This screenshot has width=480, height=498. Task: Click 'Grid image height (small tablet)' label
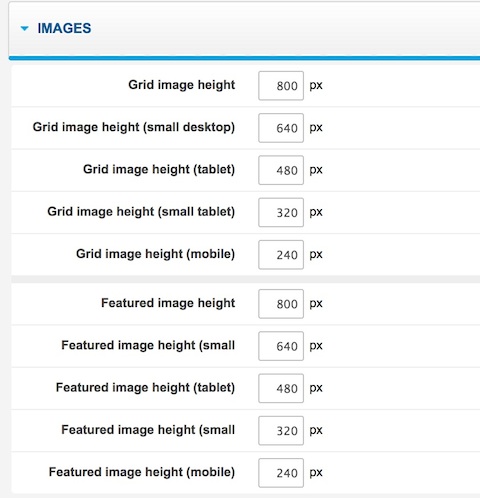point(141,212)
